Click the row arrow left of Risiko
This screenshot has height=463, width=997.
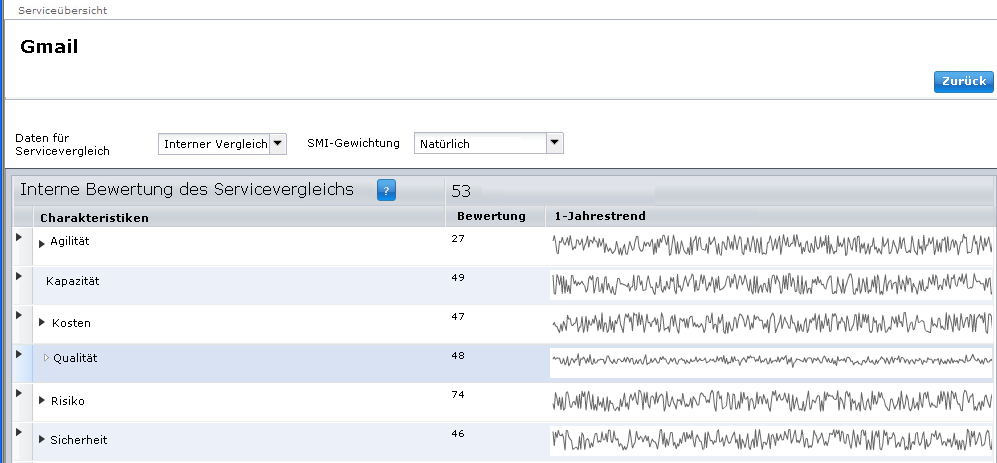19,394
